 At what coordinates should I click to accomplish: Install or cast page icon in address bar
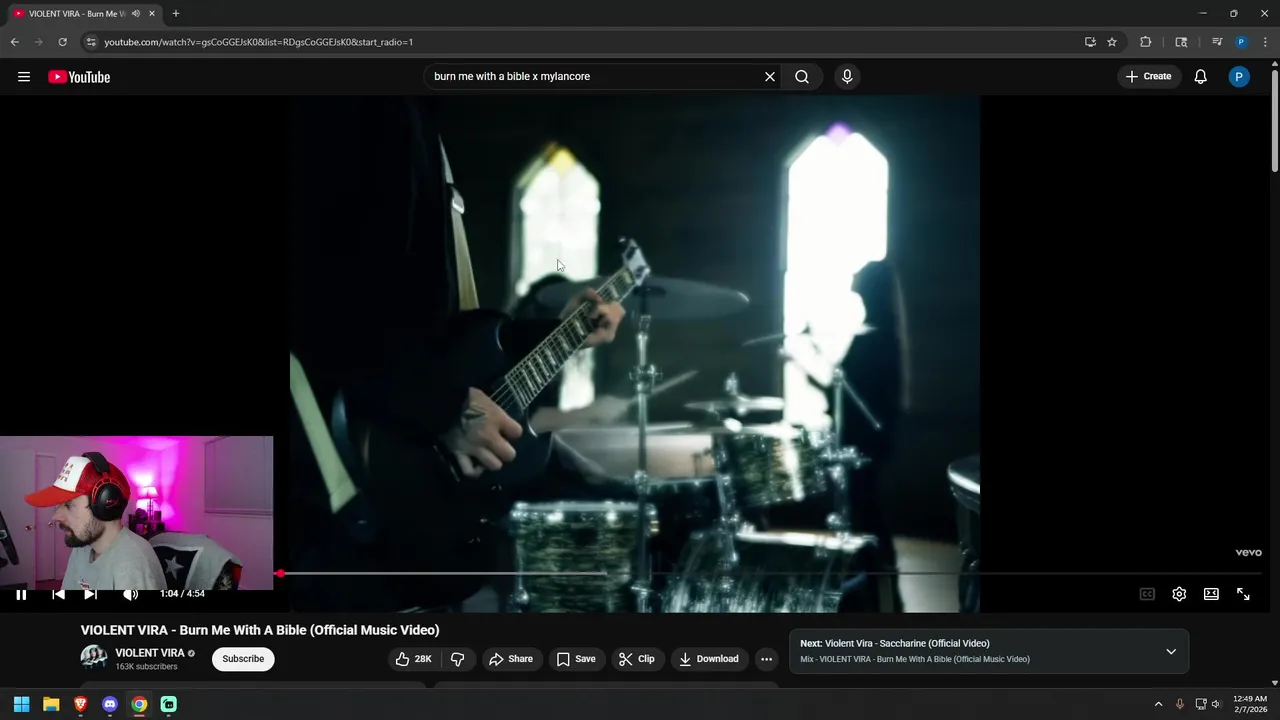pyautogui.click(x=1090, y=42)
